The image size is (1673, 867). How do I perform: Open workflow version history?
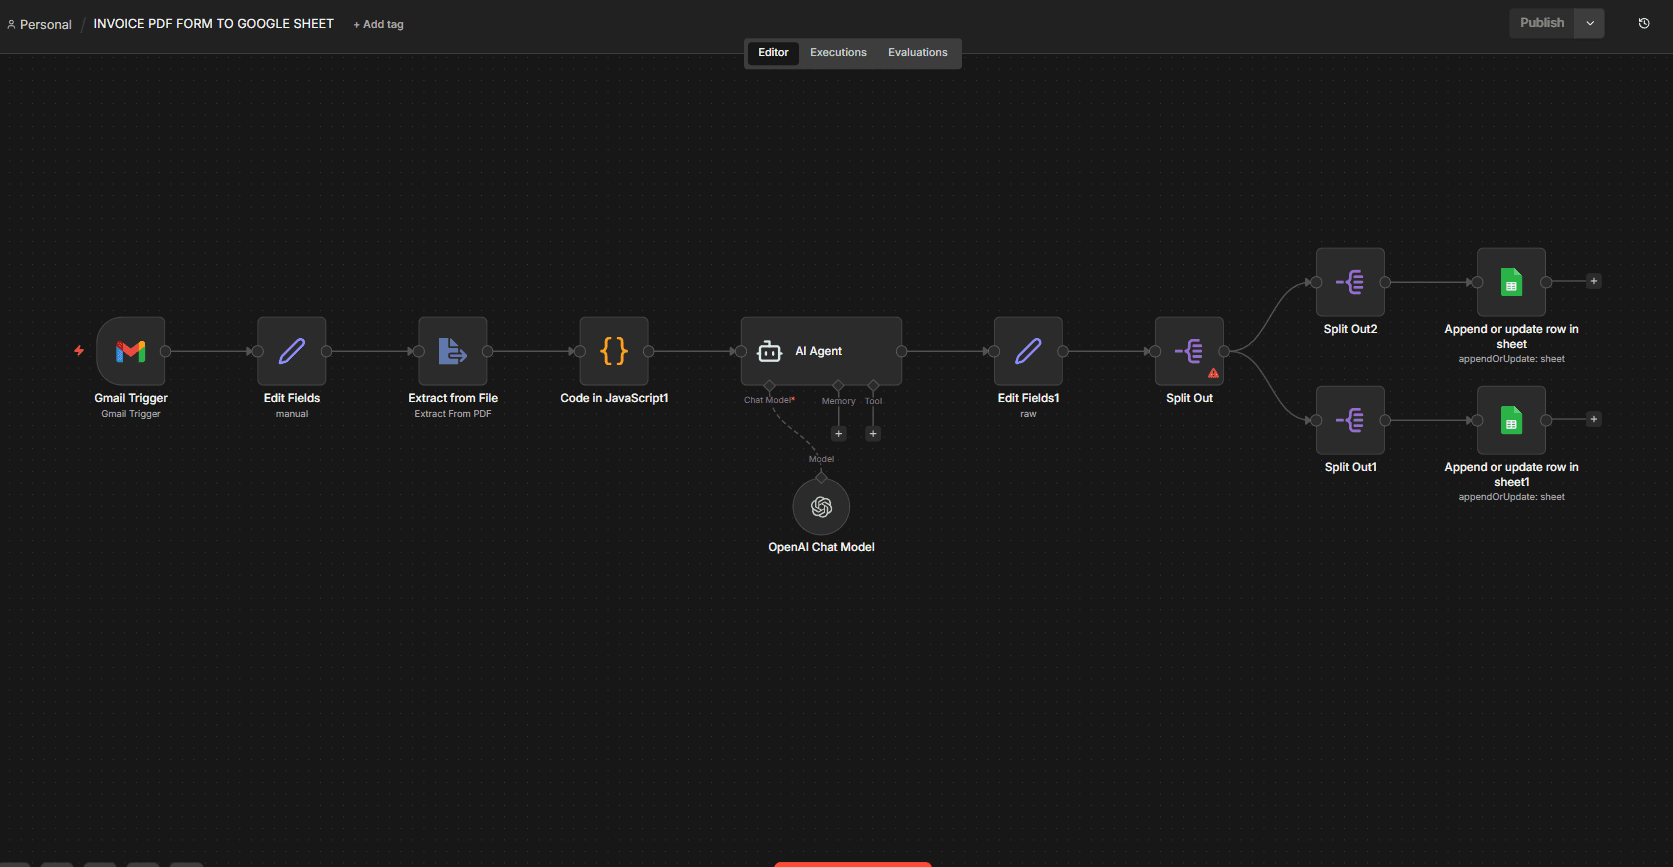point(1644,23)
